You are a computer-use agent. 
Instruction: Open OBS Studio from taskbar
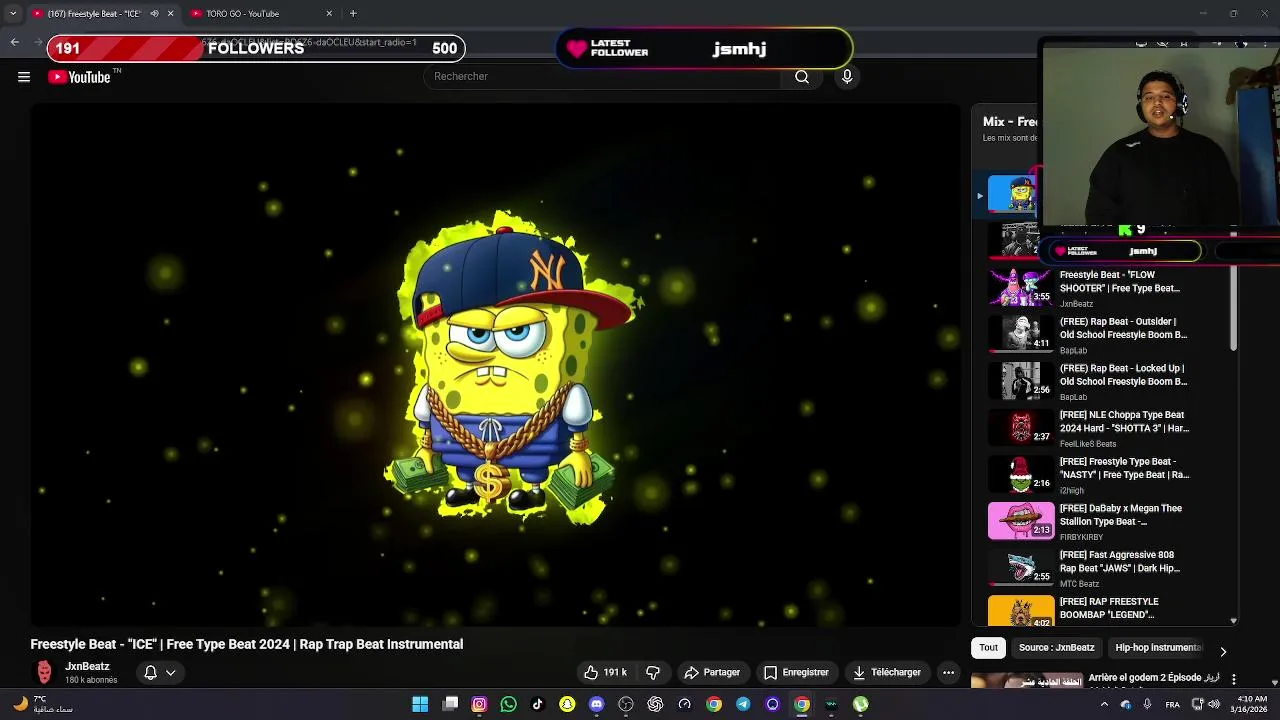[626, 704]
